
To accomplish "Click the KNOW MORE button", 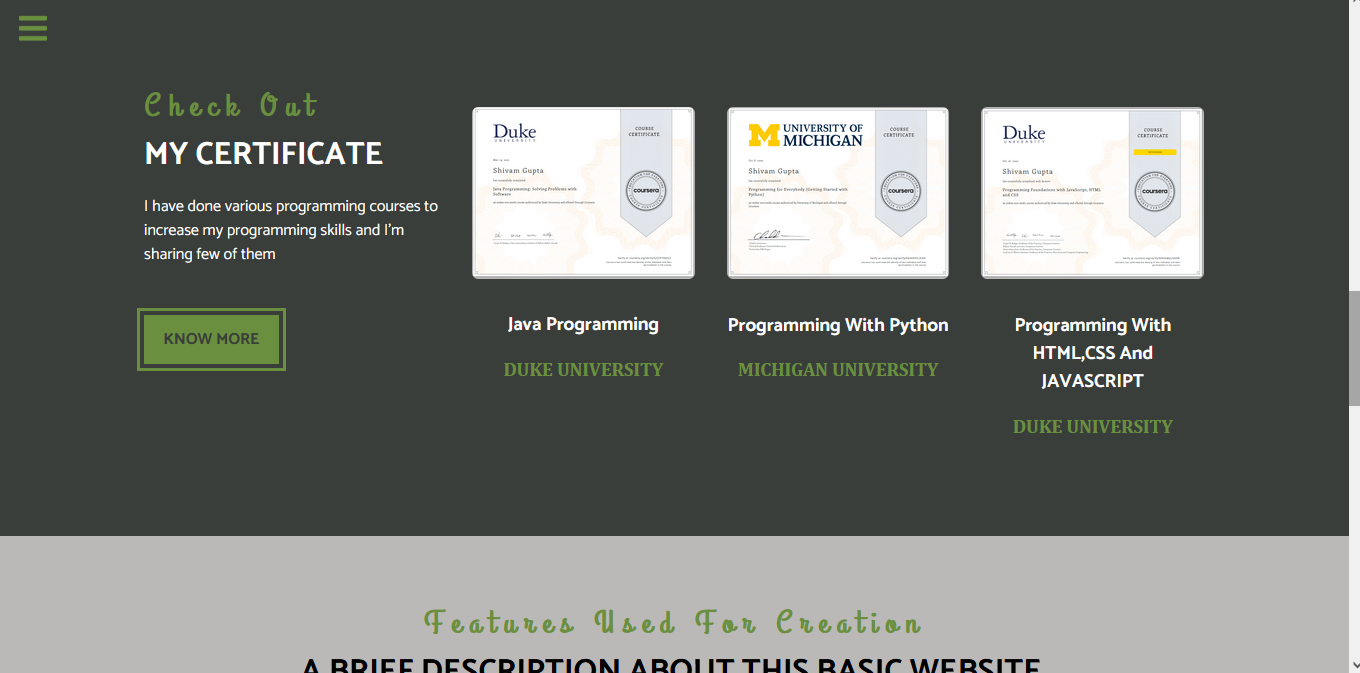I will (211, 339).
